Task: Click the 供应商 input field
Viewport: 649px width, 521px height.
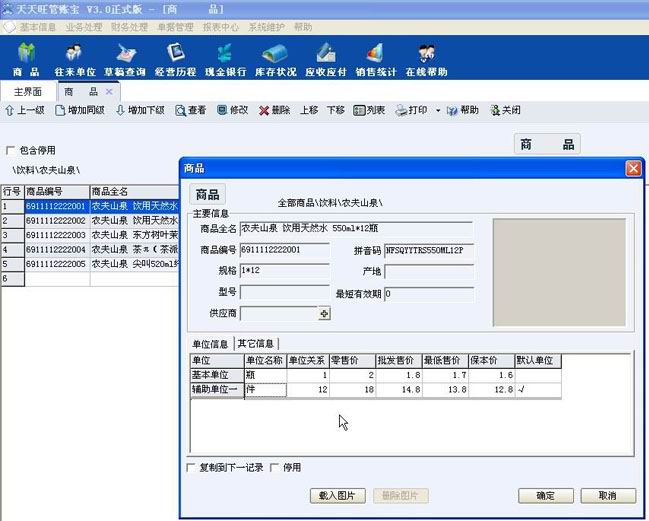Action: (x=279, y=314)
